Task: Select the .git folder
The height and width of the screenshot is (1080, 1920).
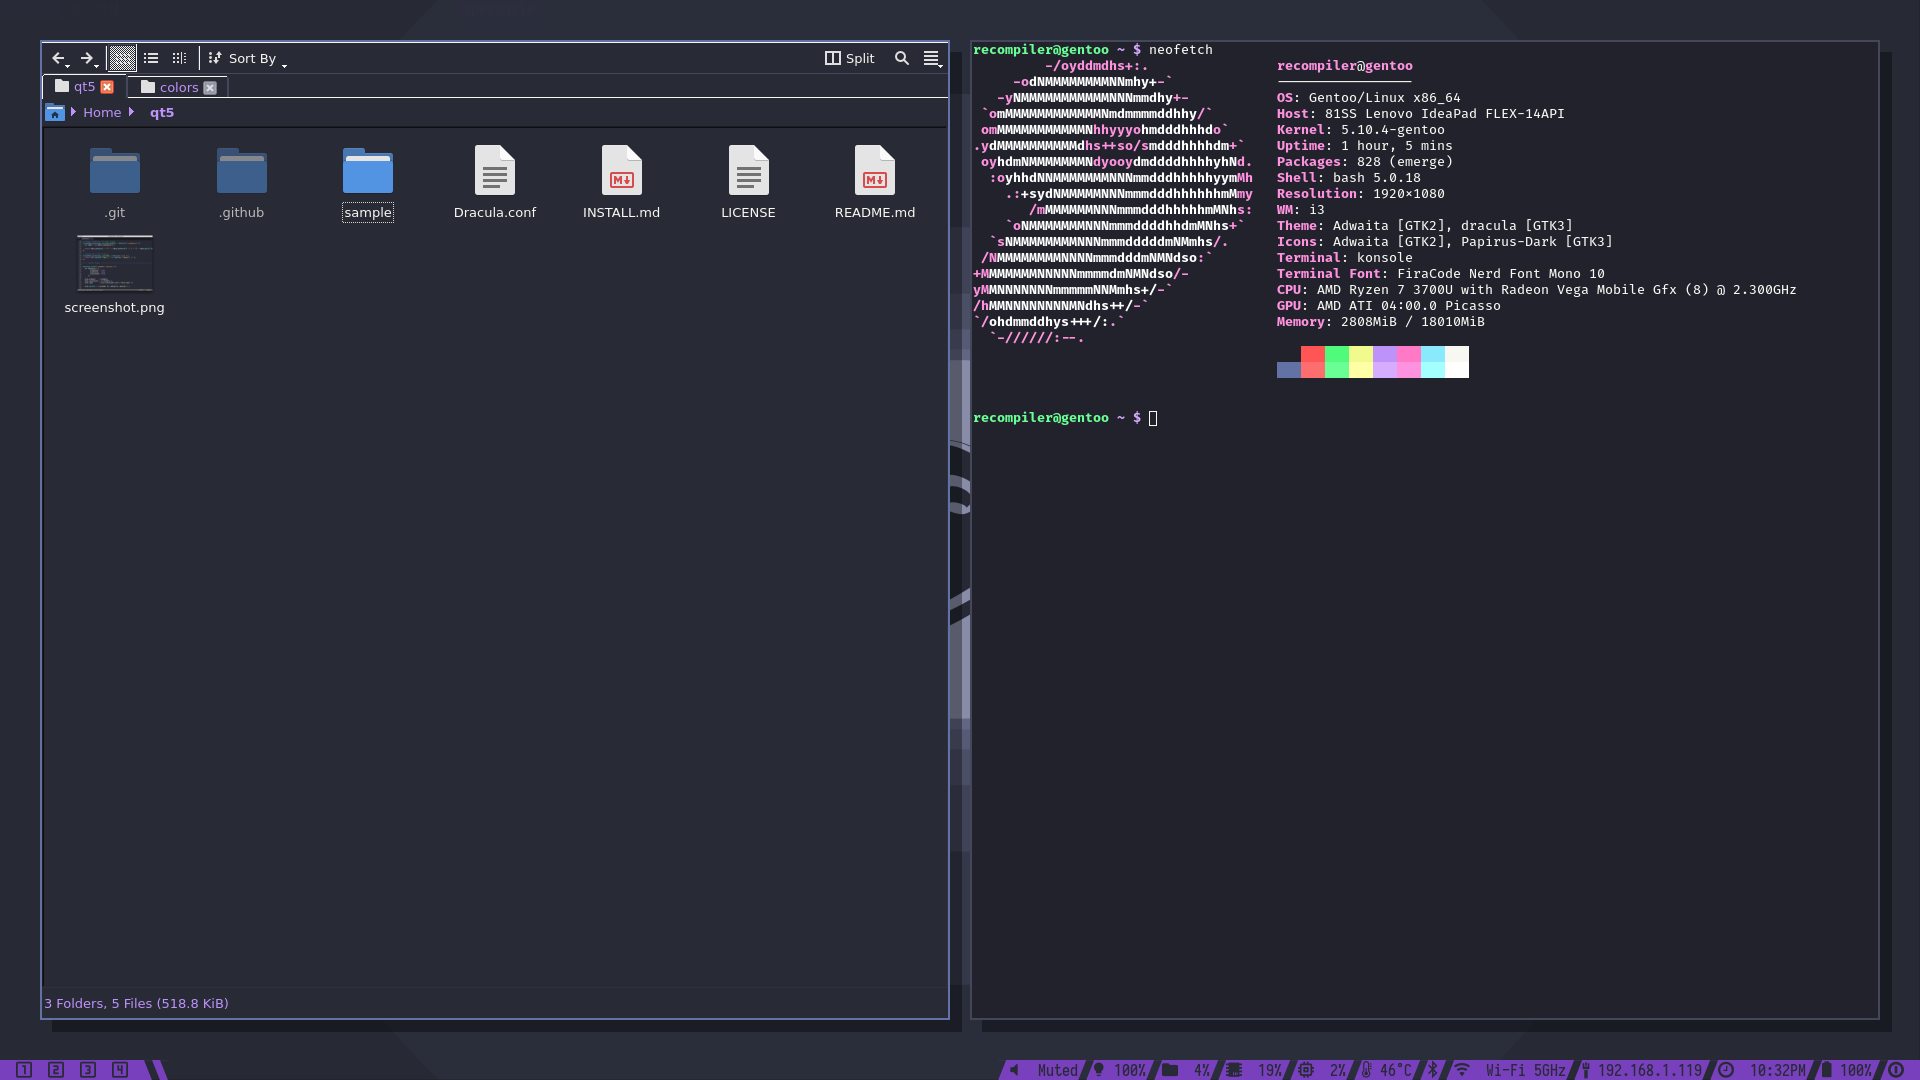Action: click(x=115, y=182)
